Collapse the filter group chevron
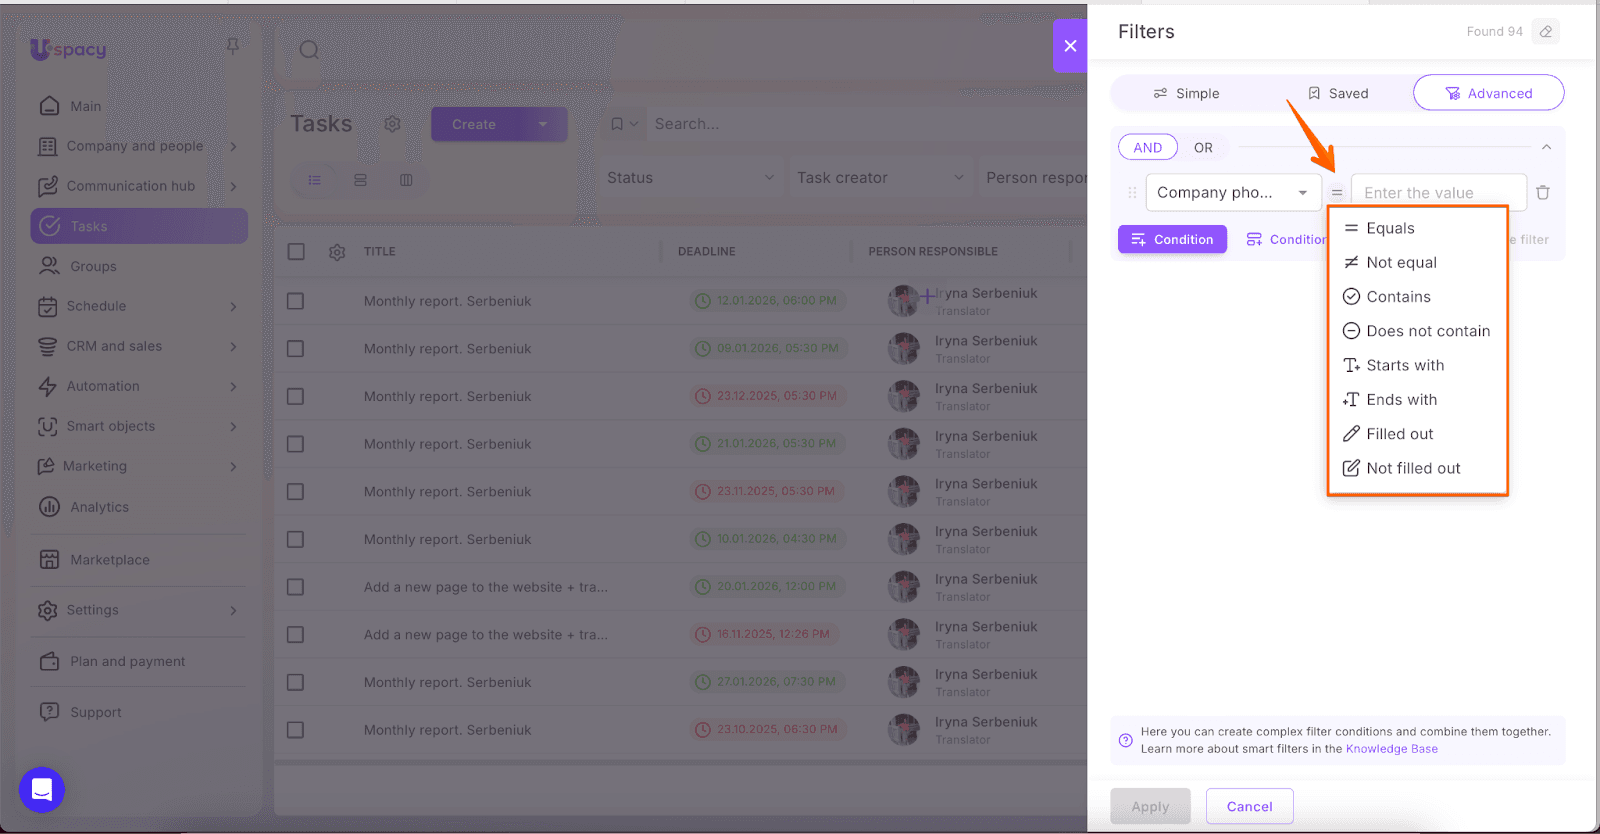Image resolution: width=1600 pixels, height=834 pixels. (x=1546, y=147)
